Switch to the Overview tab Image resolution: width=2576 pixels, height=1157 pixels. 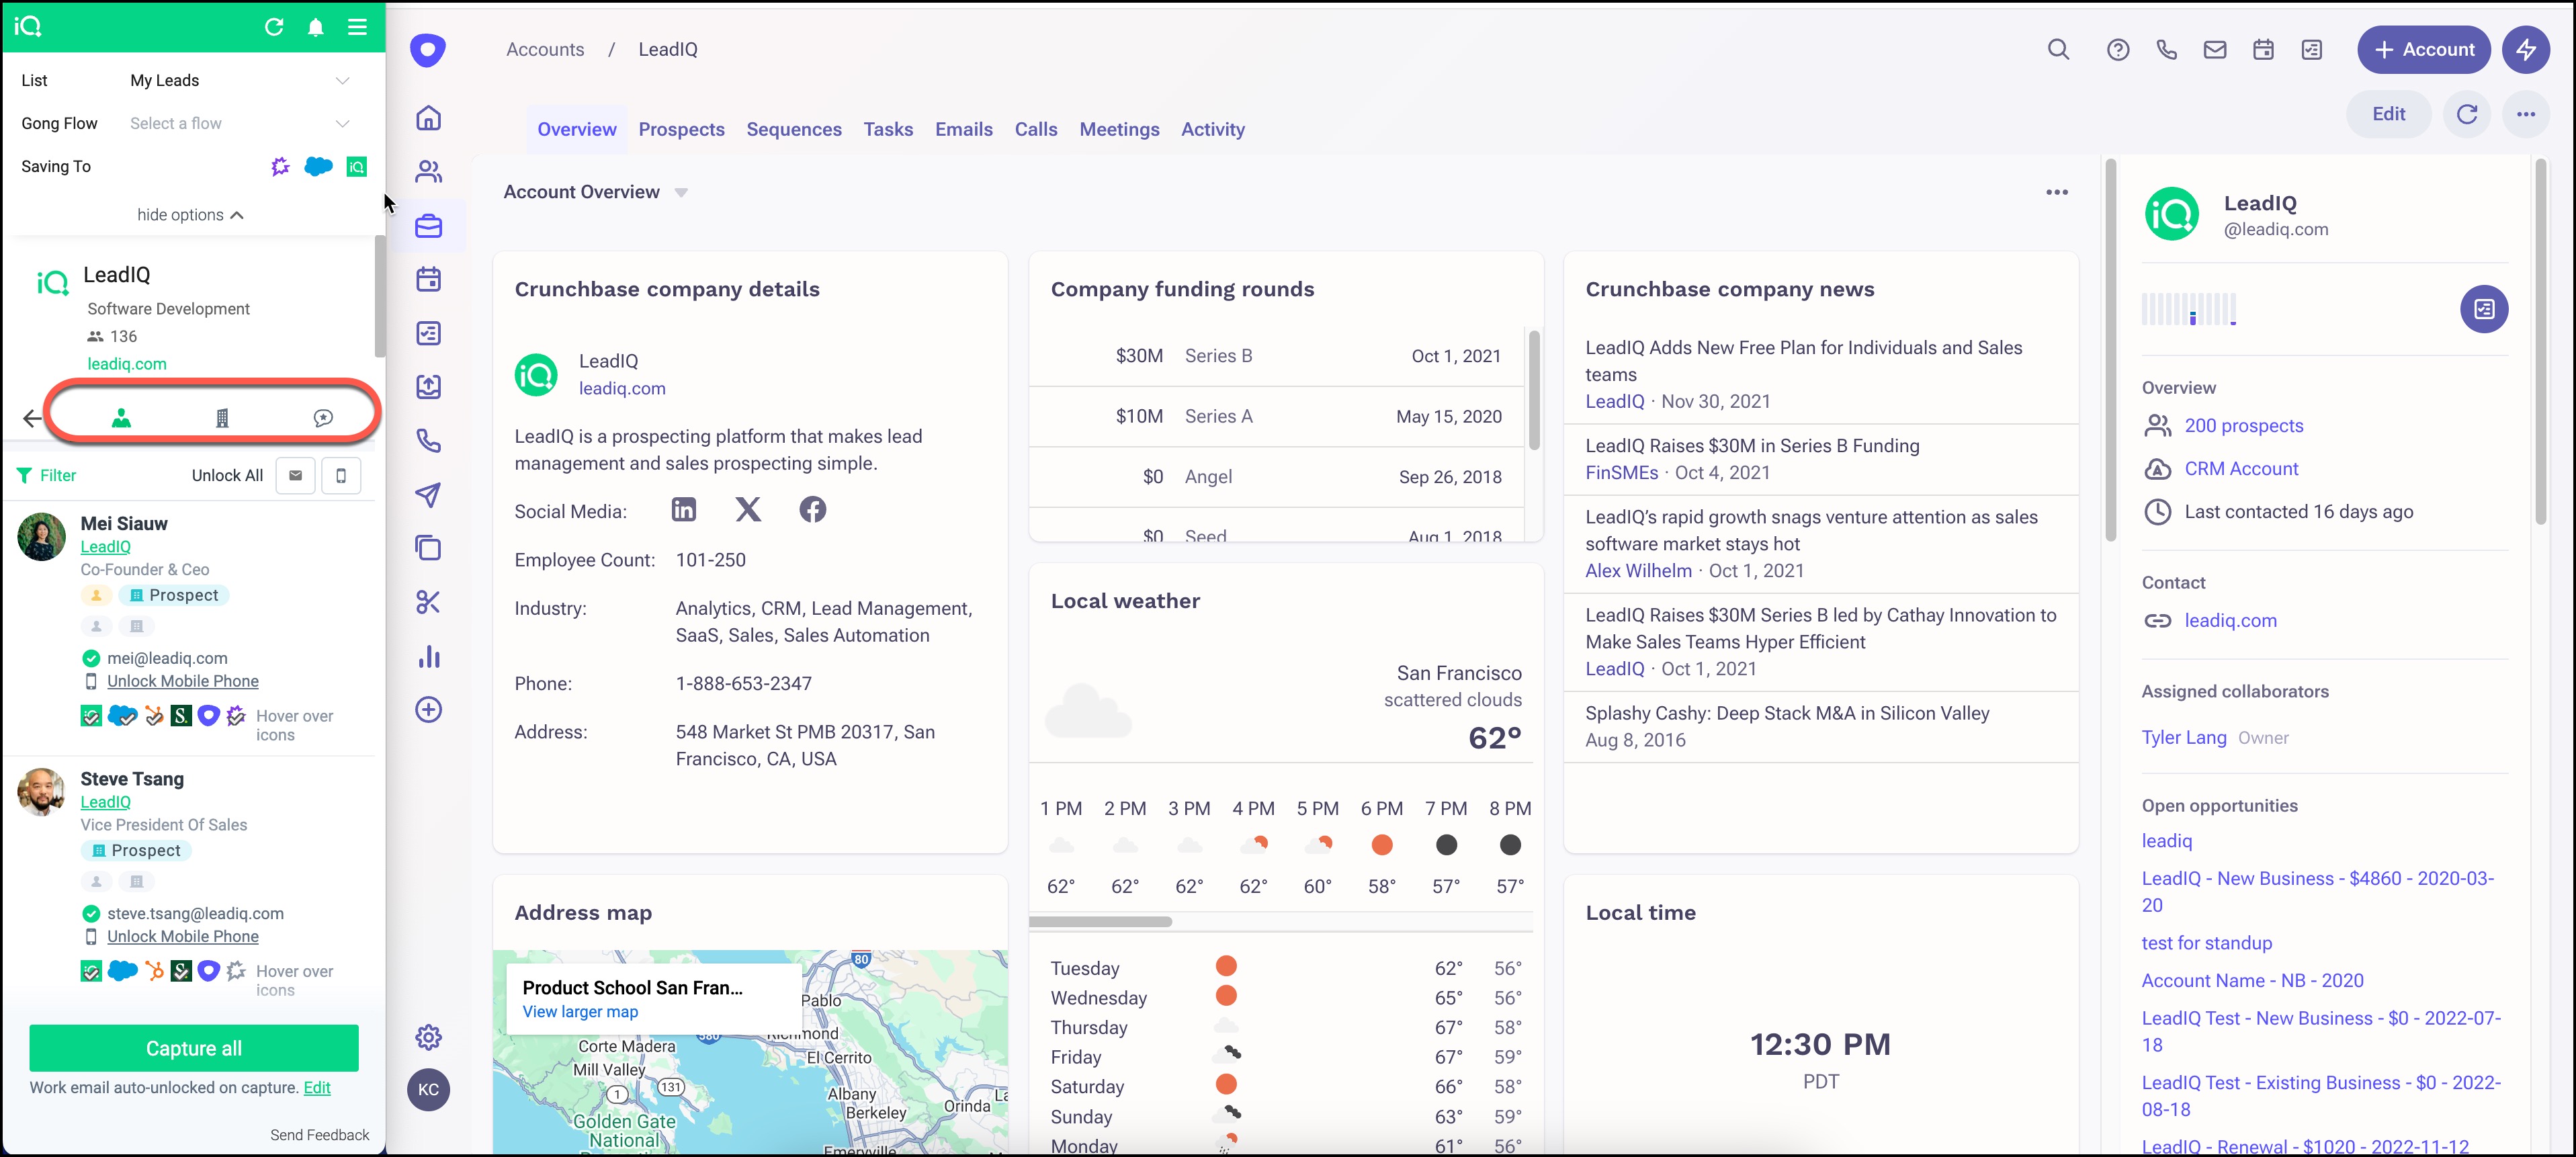pos(577,129)
